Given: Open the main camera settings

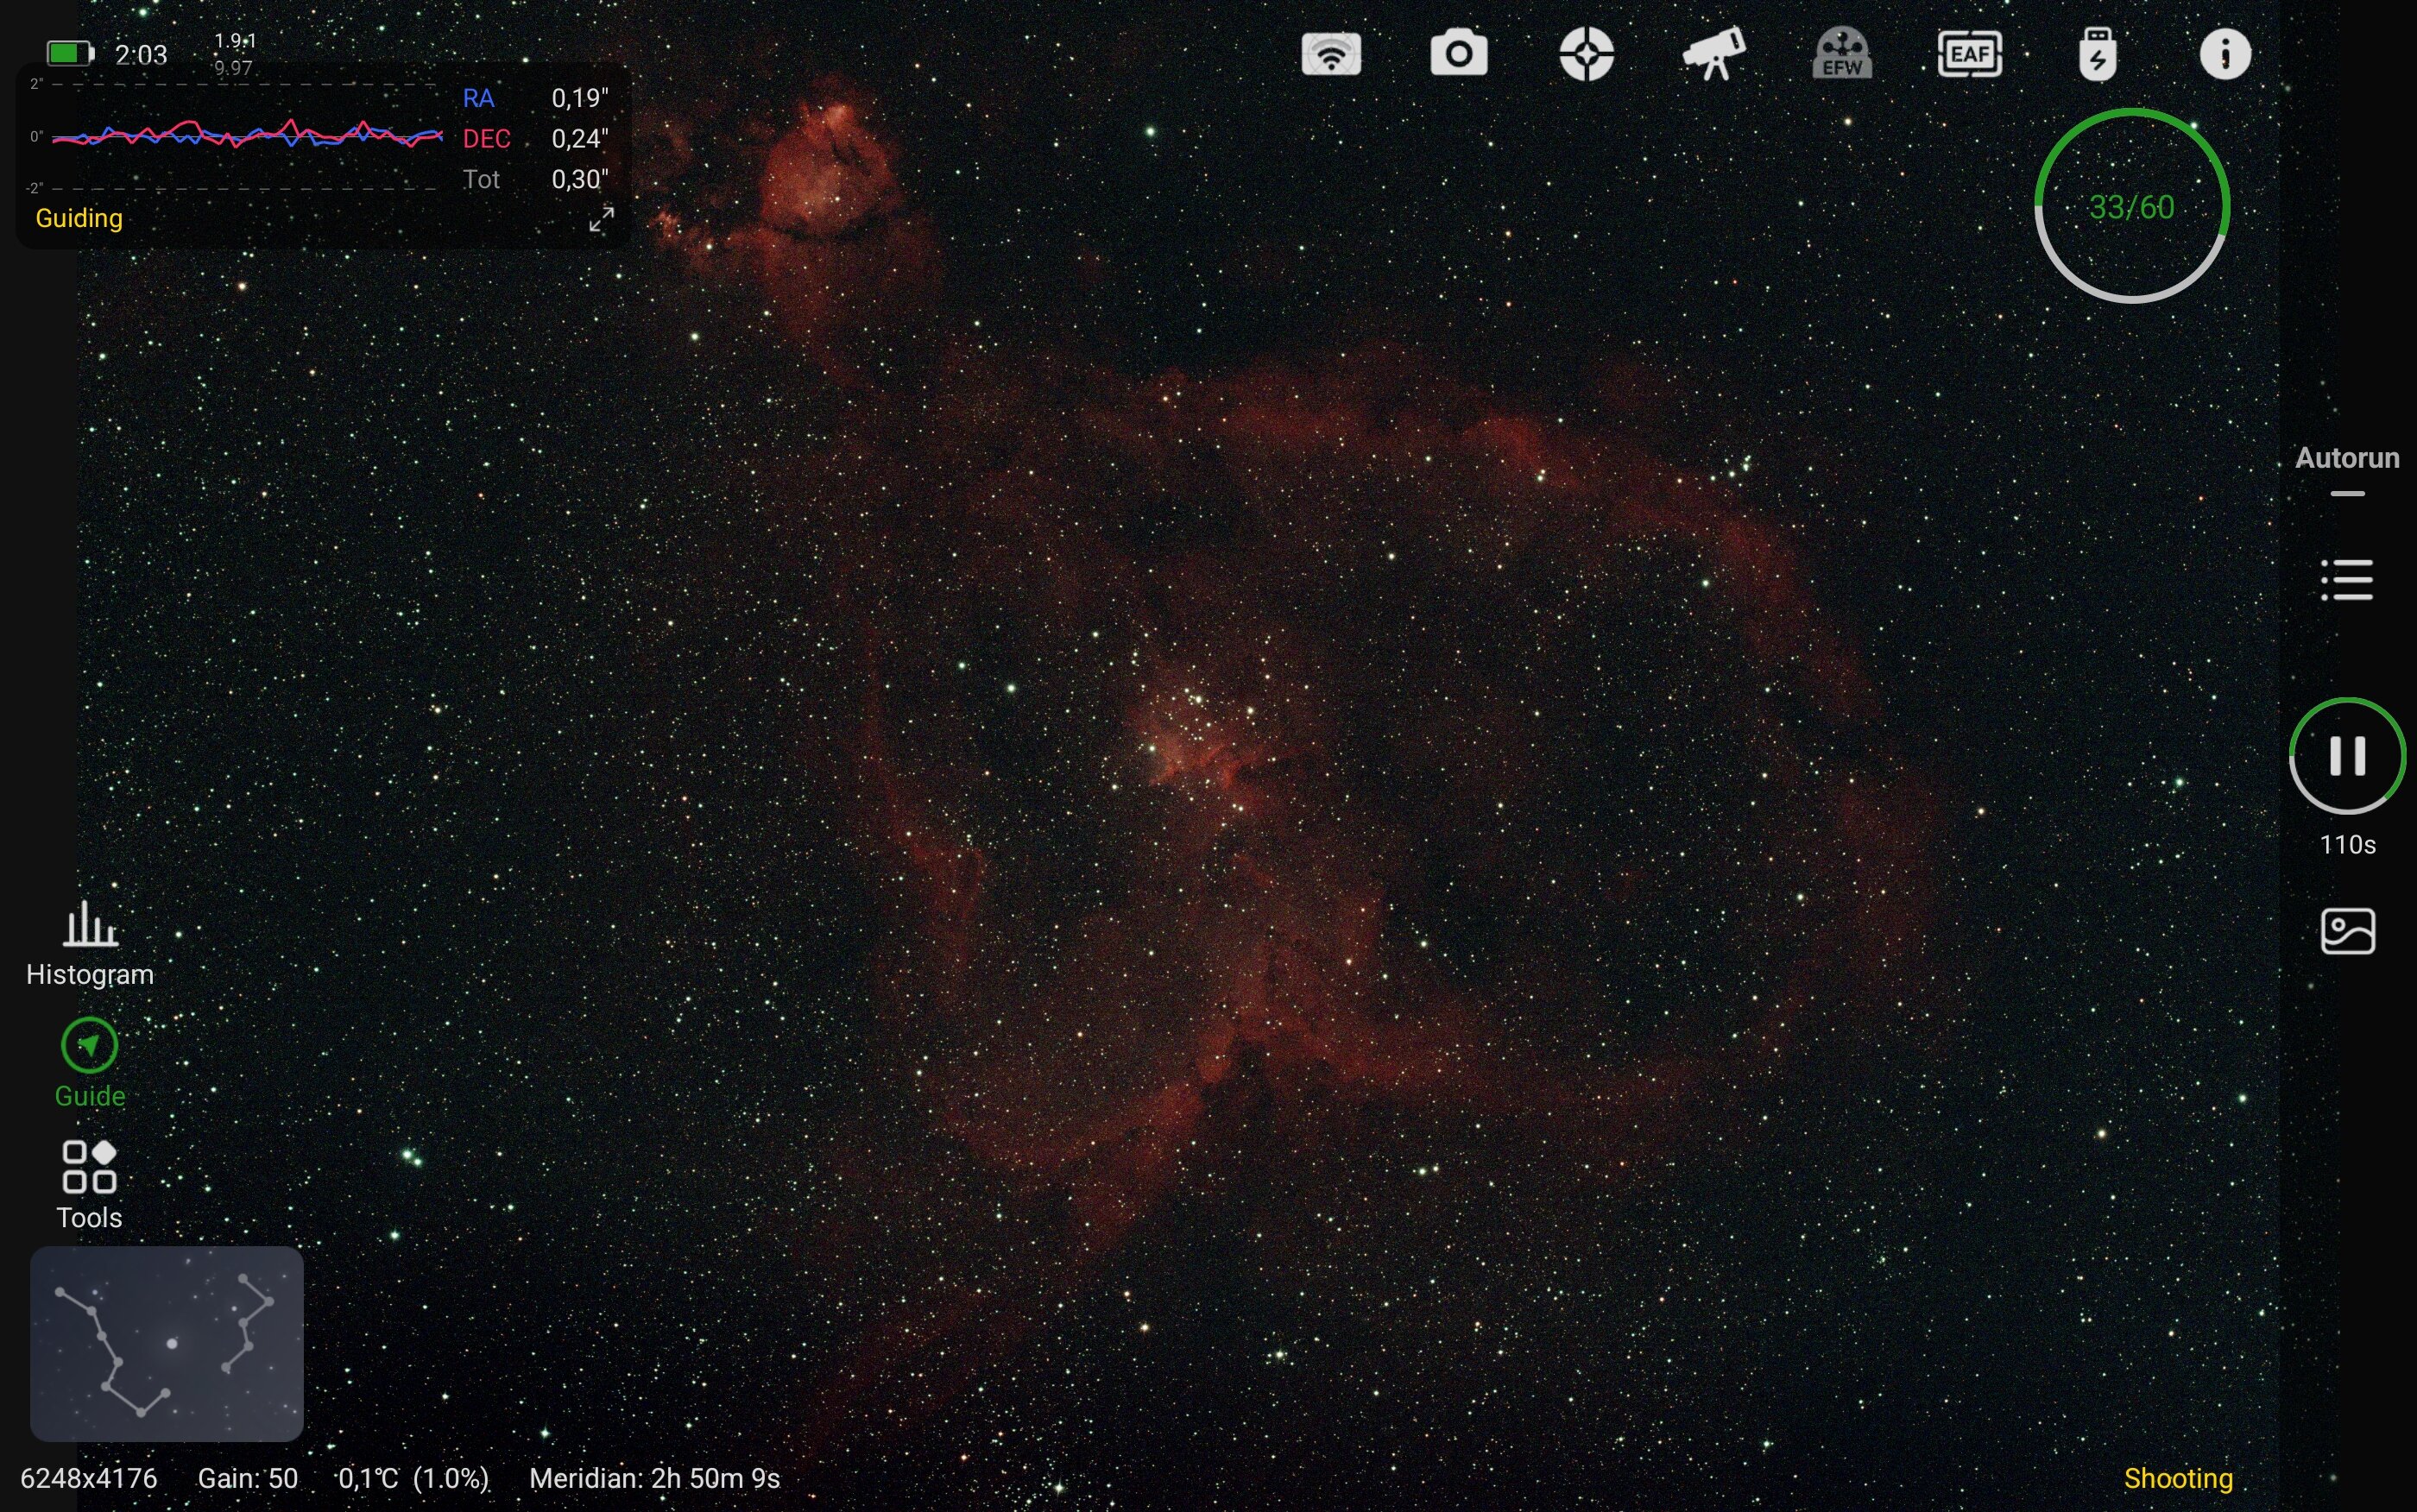Looking at the screenshot, I should click(x=1458, y=54).
